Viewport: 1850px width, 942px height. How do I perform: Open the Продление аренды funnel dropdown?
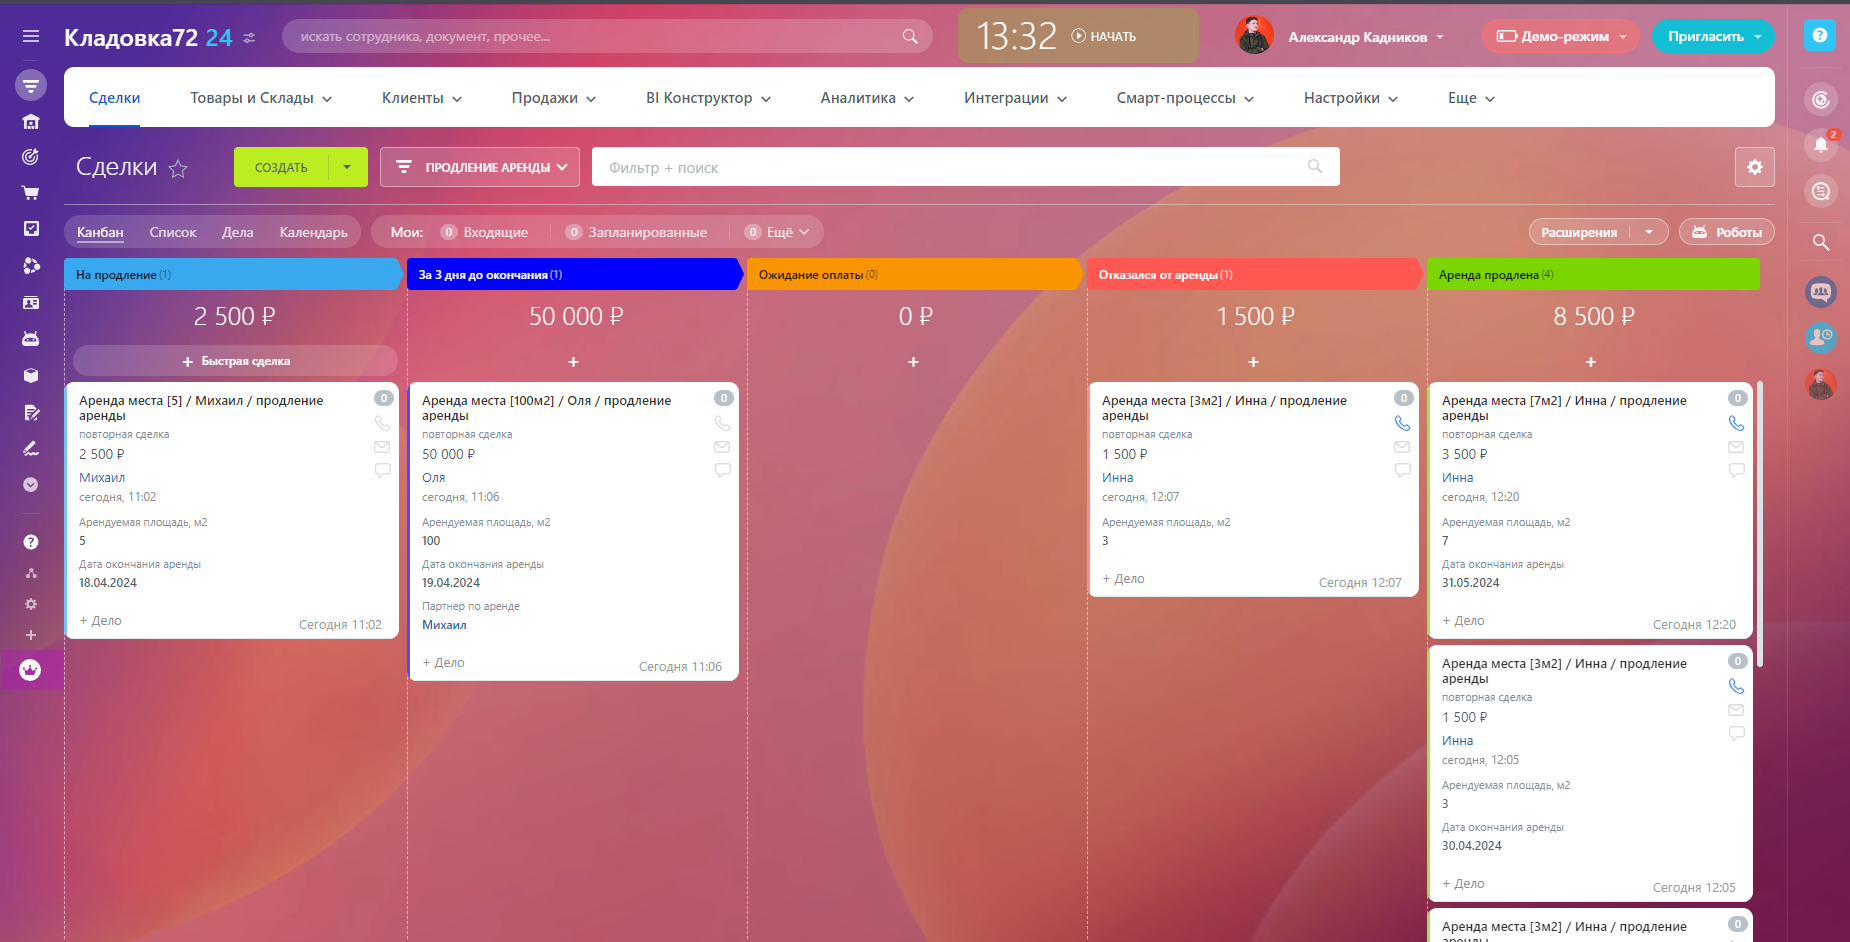(x=480, y=167)
